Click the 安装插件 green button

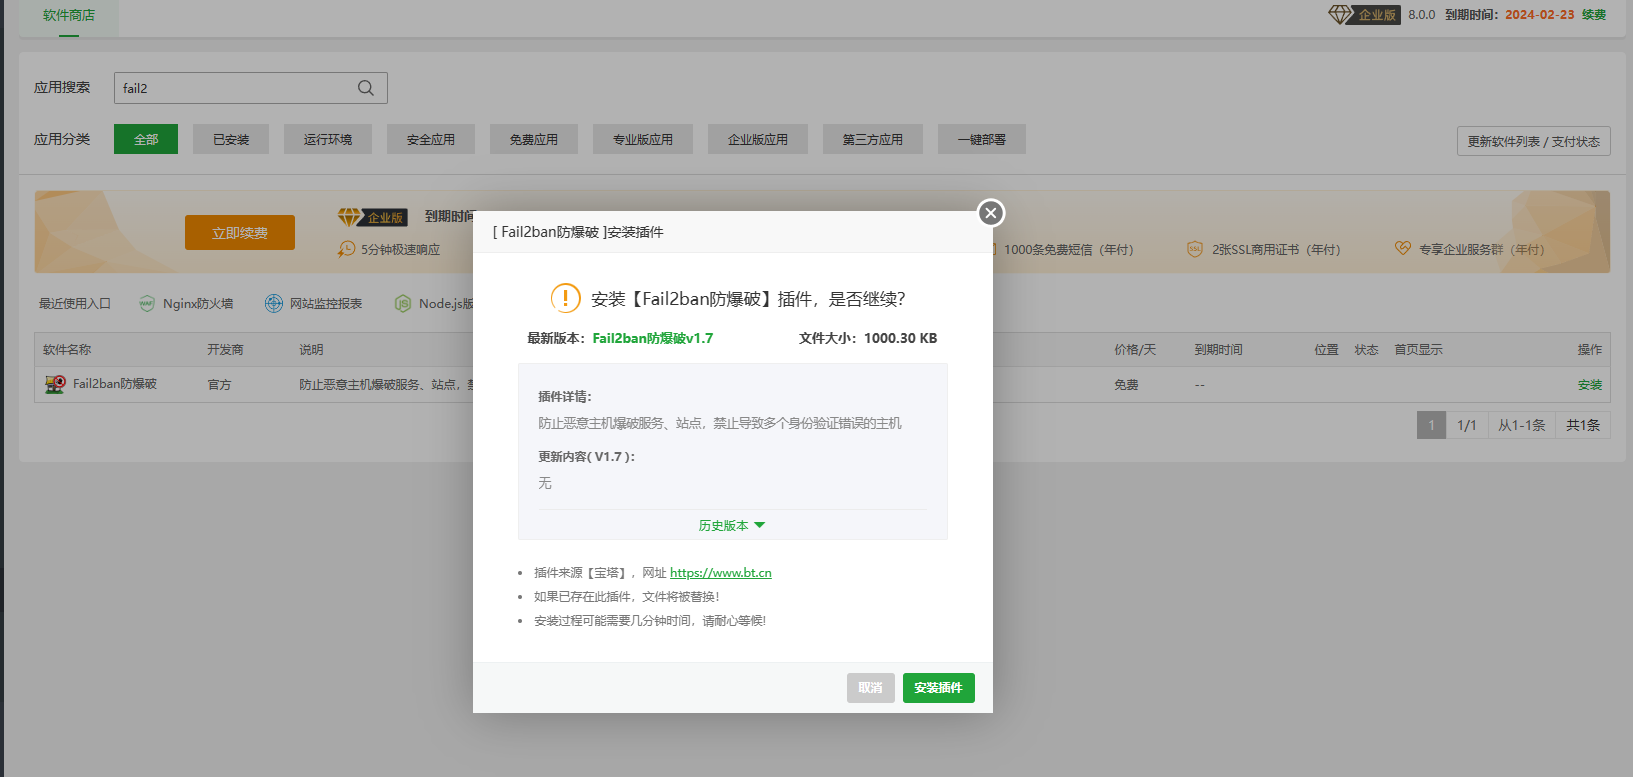tap(939, 688)
